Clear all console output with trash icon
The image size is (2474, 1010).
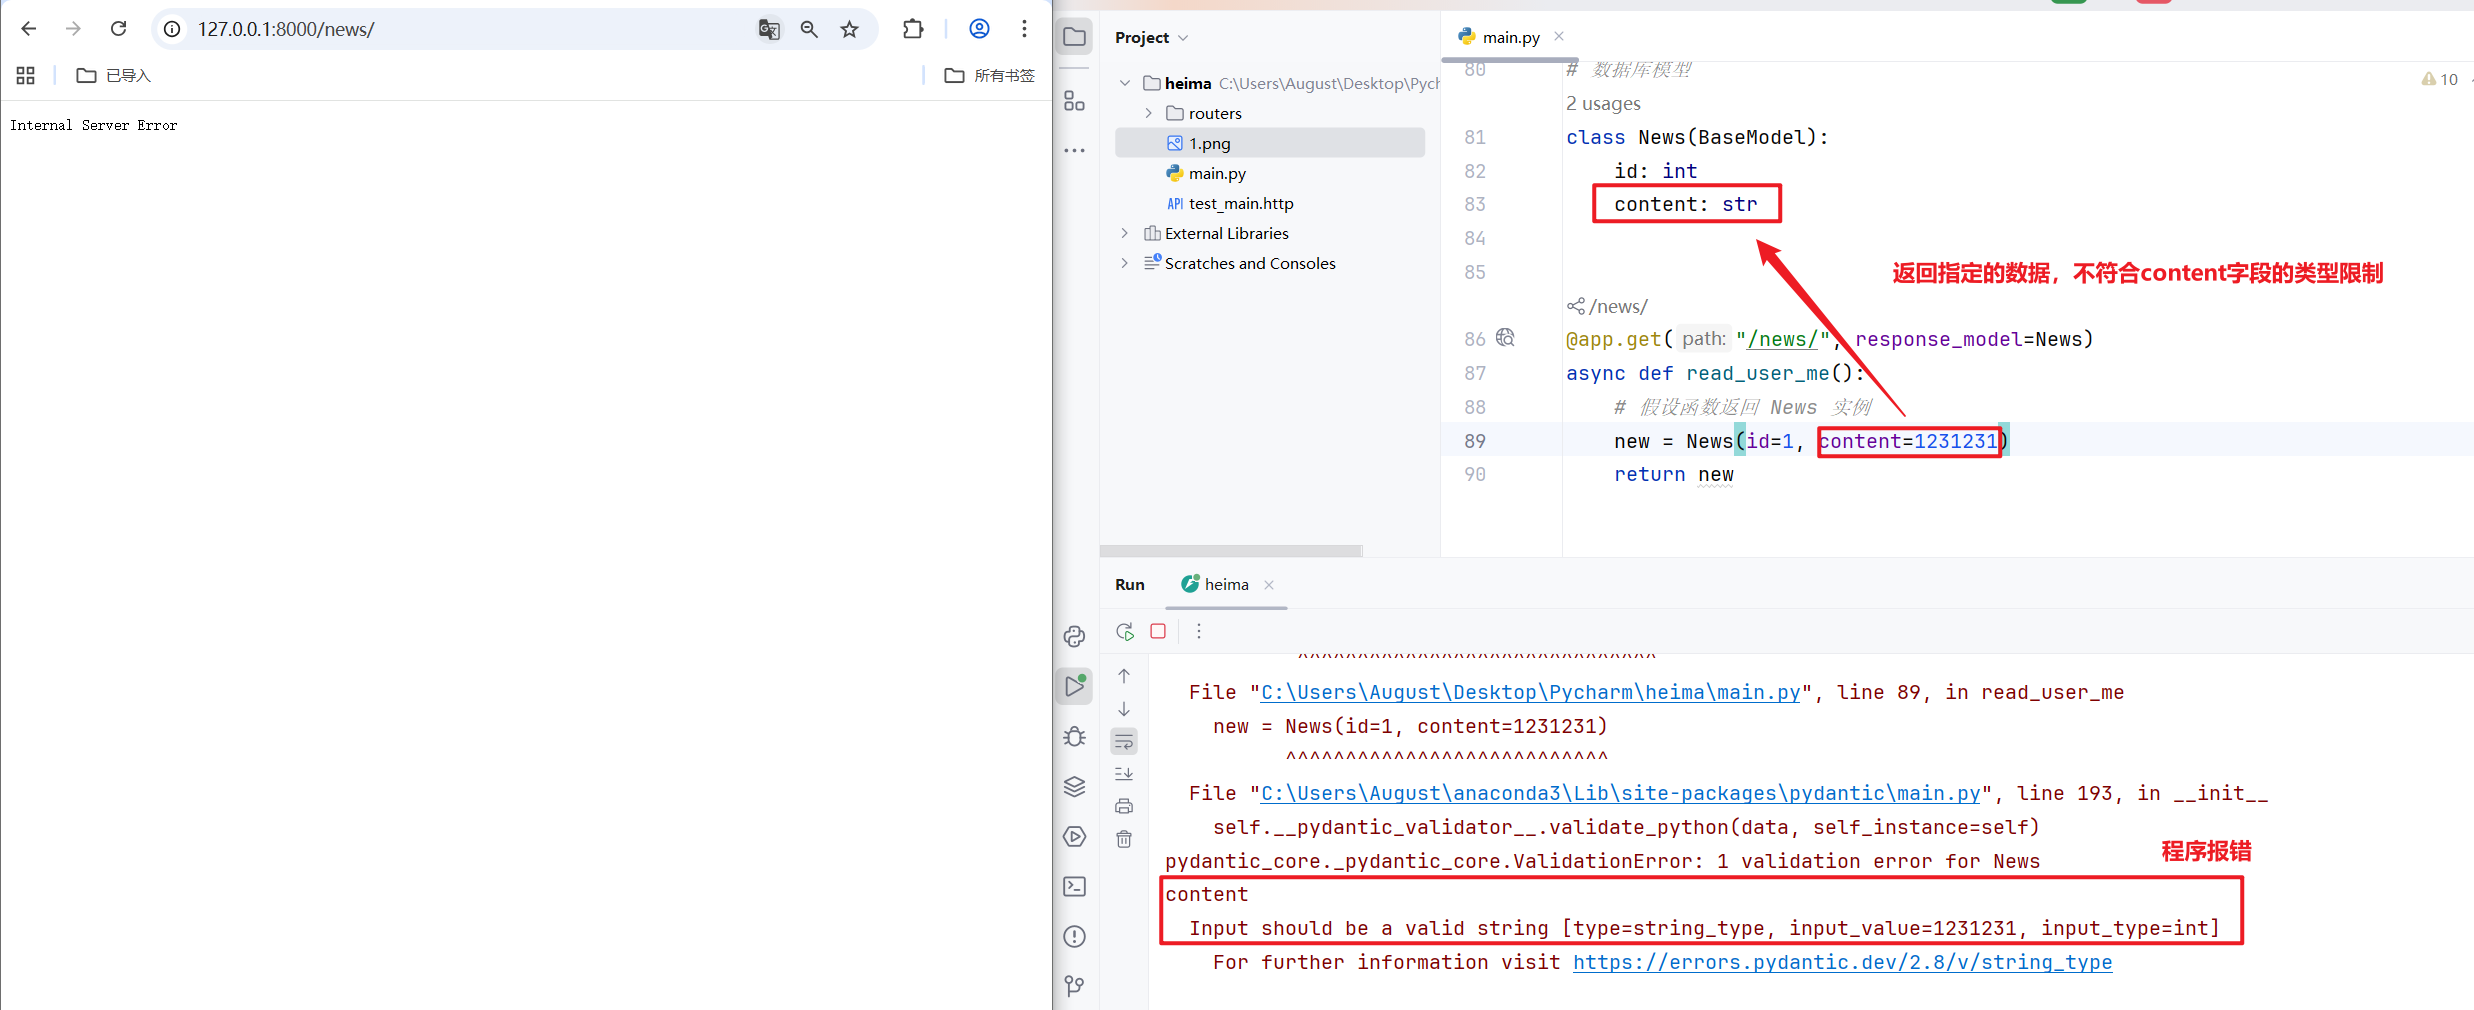point(1124,839)
